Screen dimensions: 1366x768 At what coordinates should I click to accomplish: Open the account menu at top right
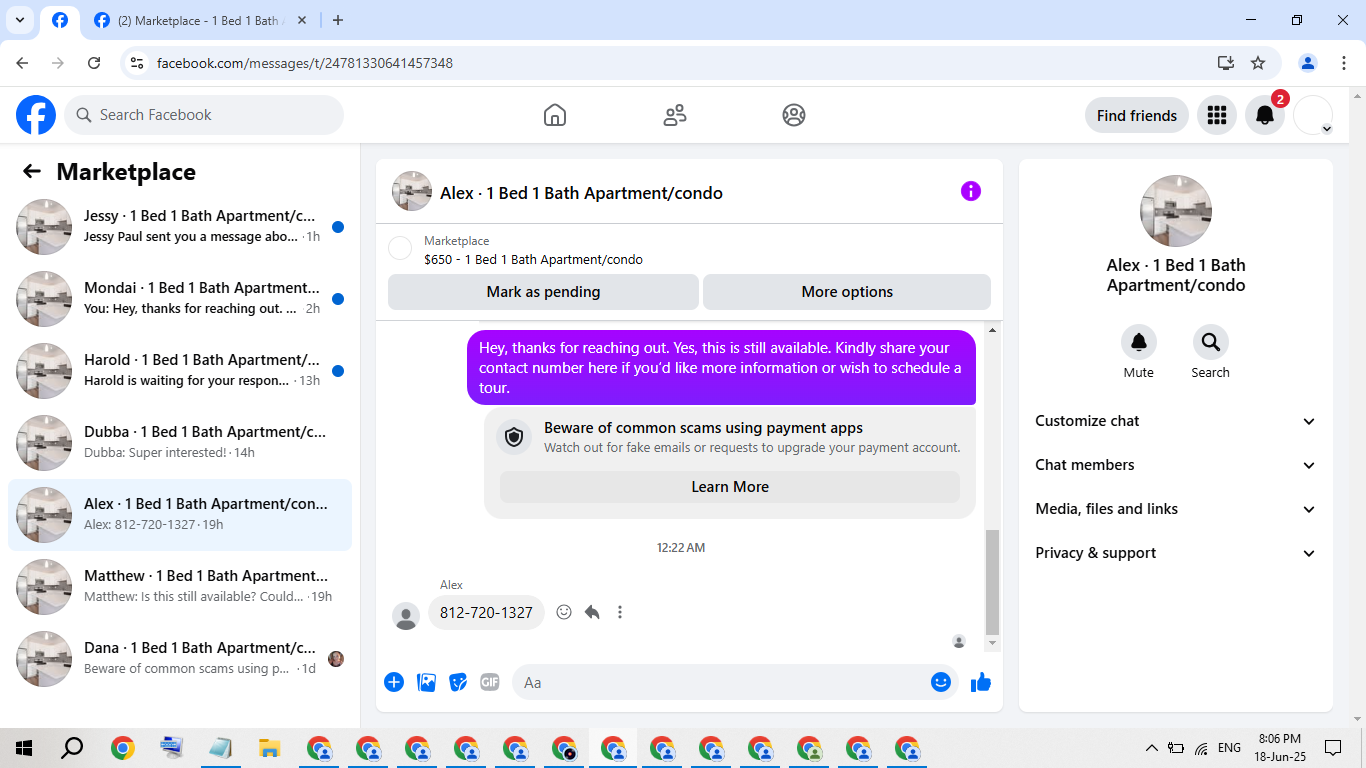point(1313,115)
